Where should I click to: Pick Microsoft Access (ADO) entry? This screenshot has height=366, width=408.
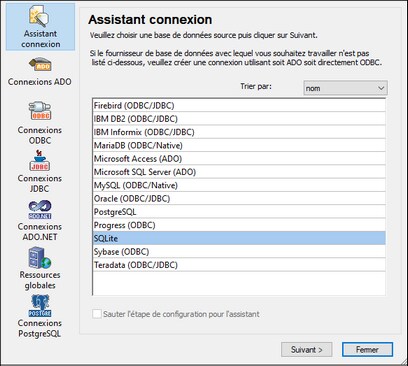pyautogui.click(x=239, y=159)
